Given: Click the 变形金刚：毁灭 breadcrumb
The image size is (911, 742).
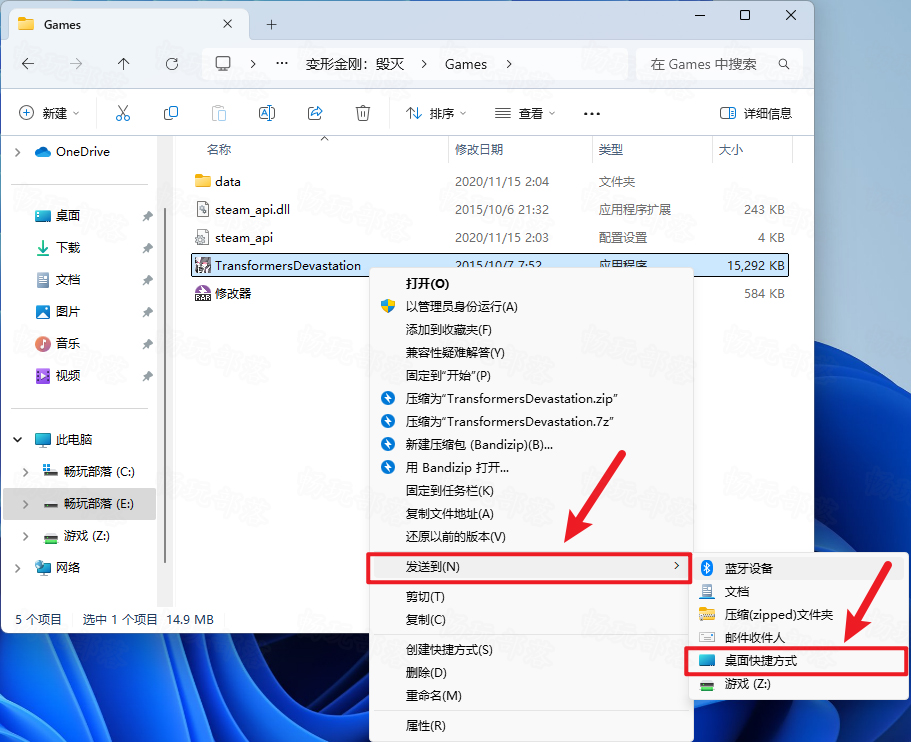Looking at the screenshot, I should [355, 64].
